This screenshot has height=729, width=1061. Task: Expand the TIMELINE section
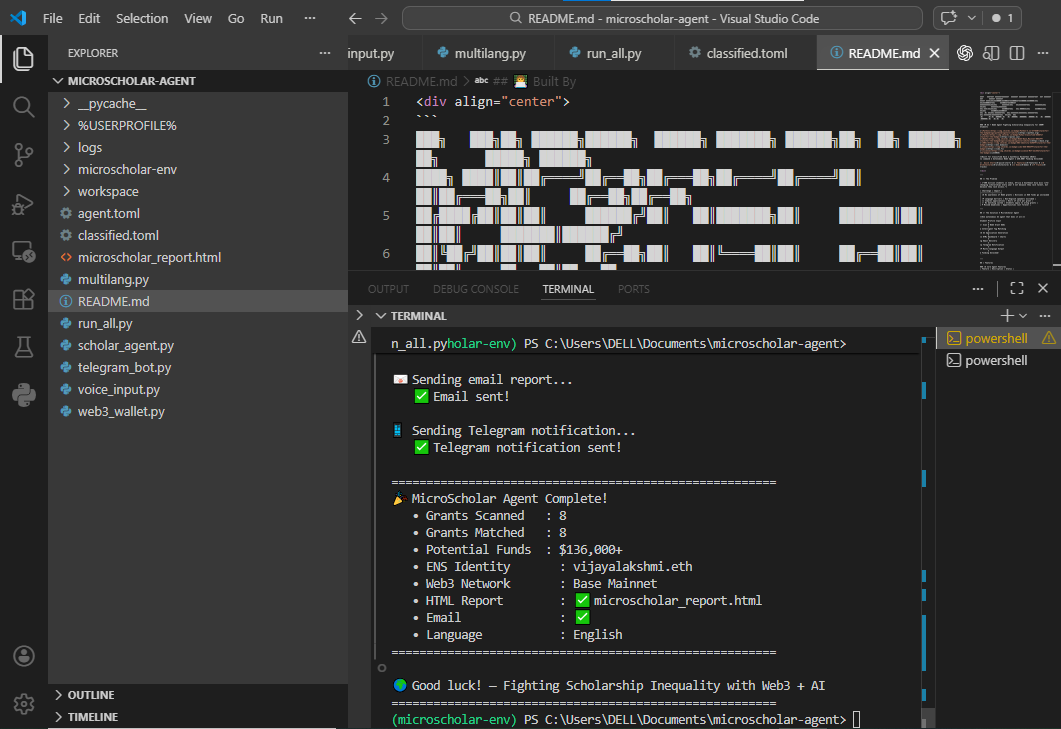point(58,717)
